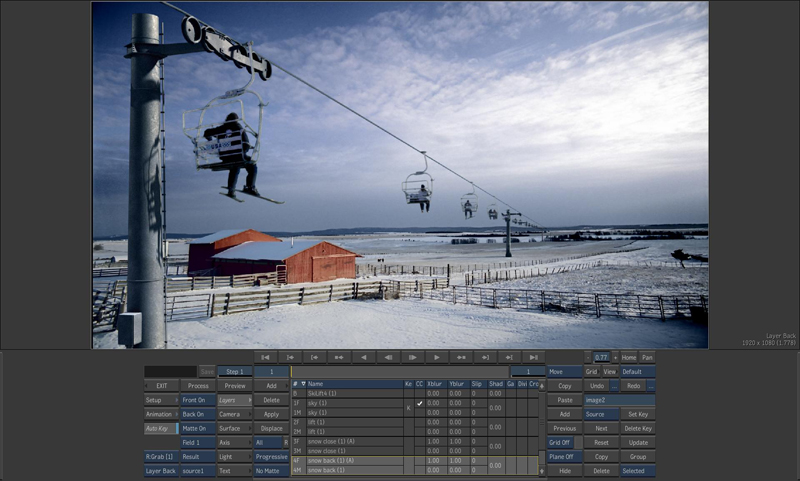The height and width of the screenshot is (481, 800).
Task: Click the zoom in plus button
Action: tap(614, 357)
